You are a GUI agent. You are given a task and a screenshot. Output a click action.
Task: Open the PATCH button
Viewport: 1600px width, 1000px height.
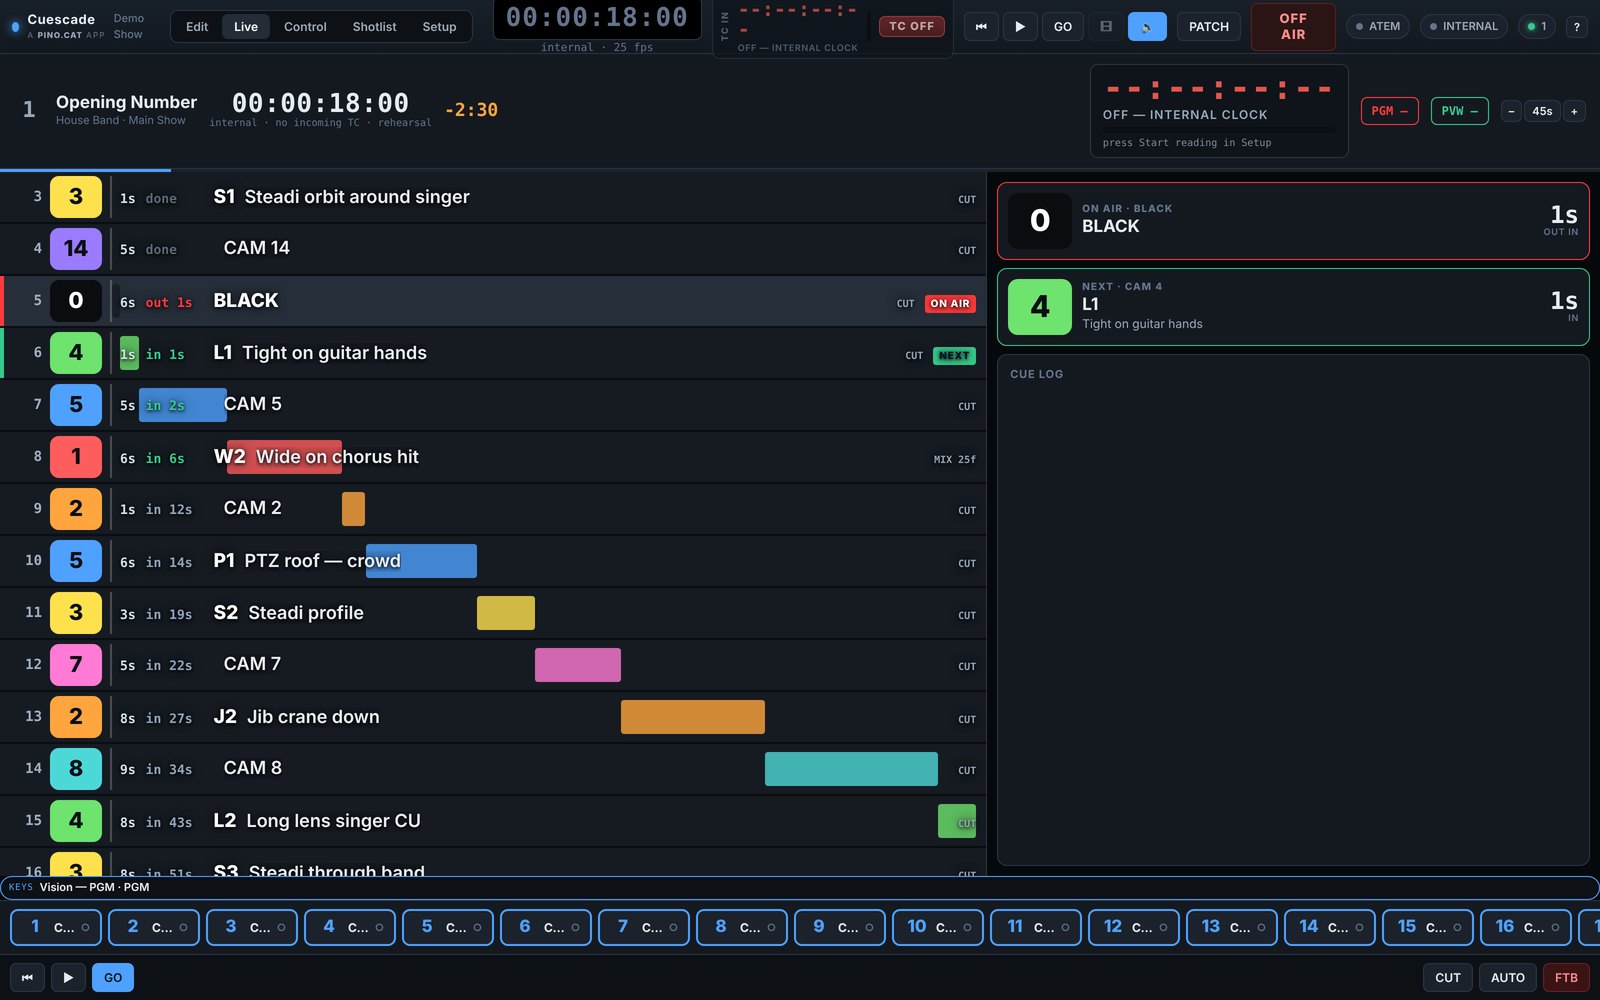point(1209,27)
